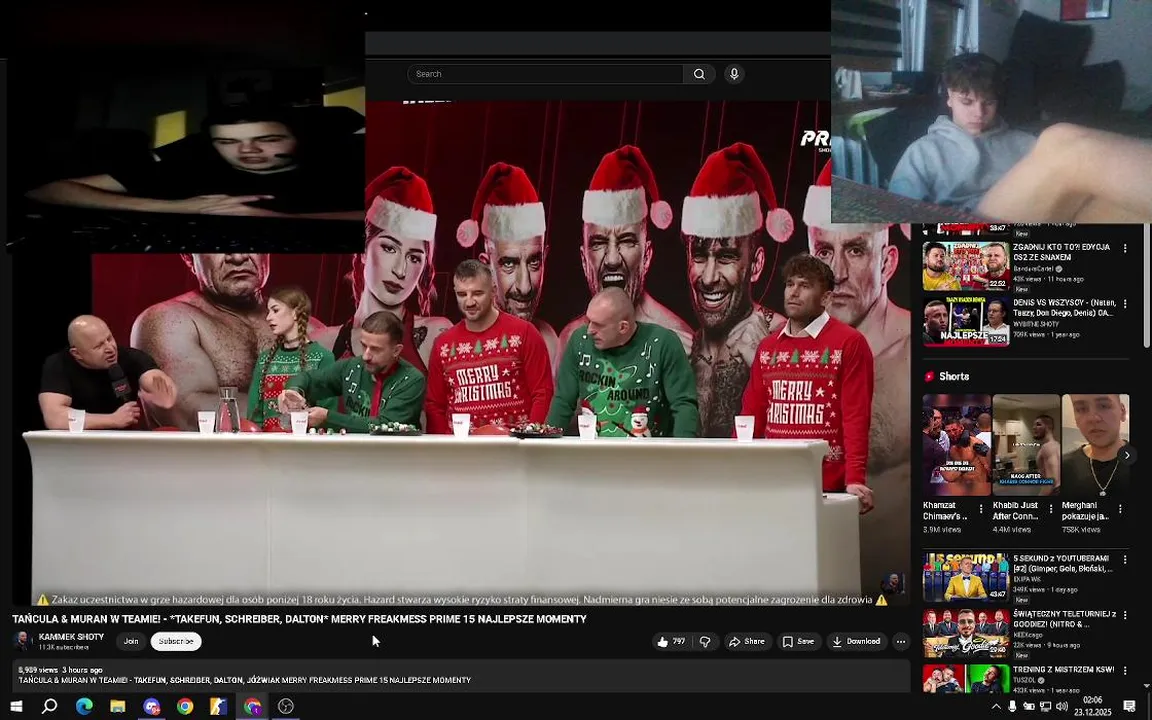
Task: Click the tray microphone icon
Action: pyautogui.click(x=1012, y=707)
